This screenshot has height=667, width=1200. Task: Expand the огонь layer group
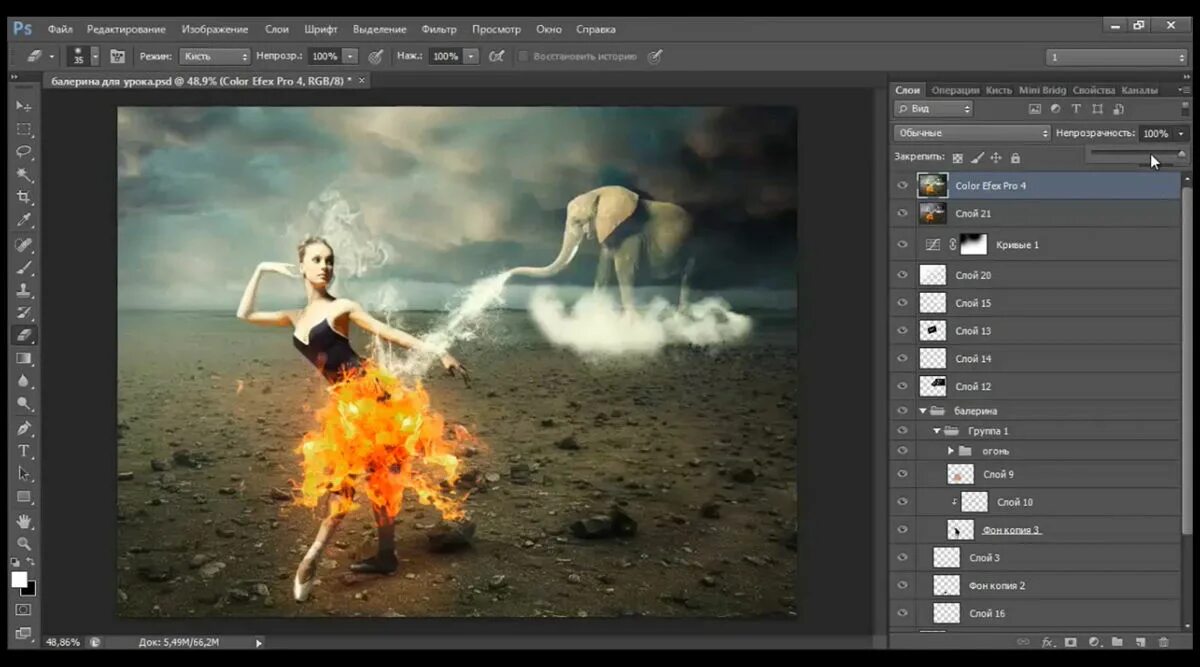pos(951,451)
